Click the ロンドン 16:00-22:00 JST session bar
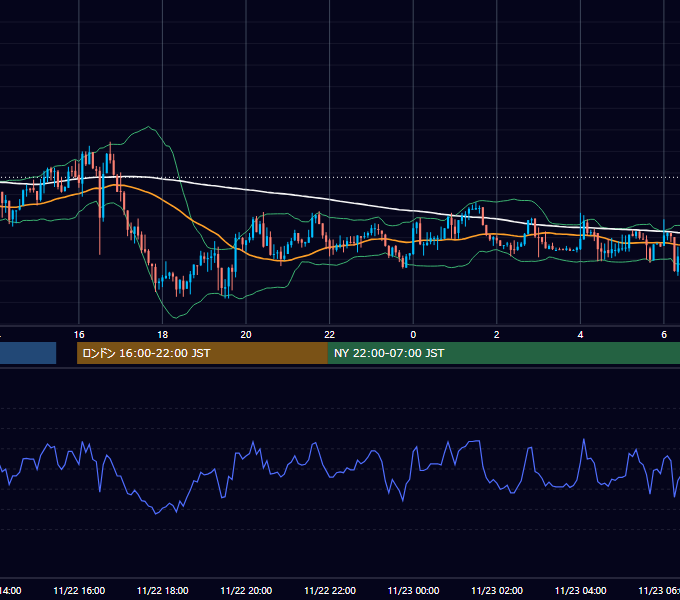 tap(202, 353)
